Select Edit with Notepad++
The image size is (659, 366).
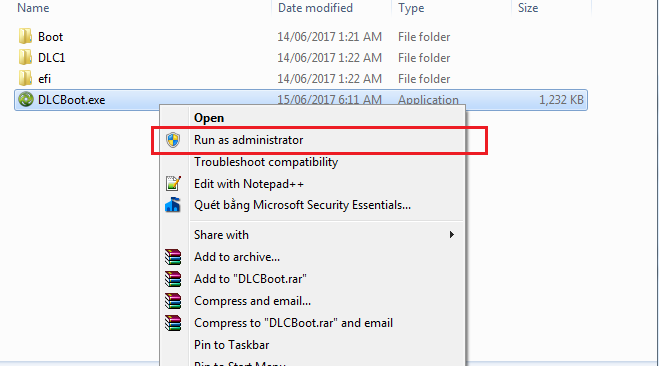click(x=249, y=184)
